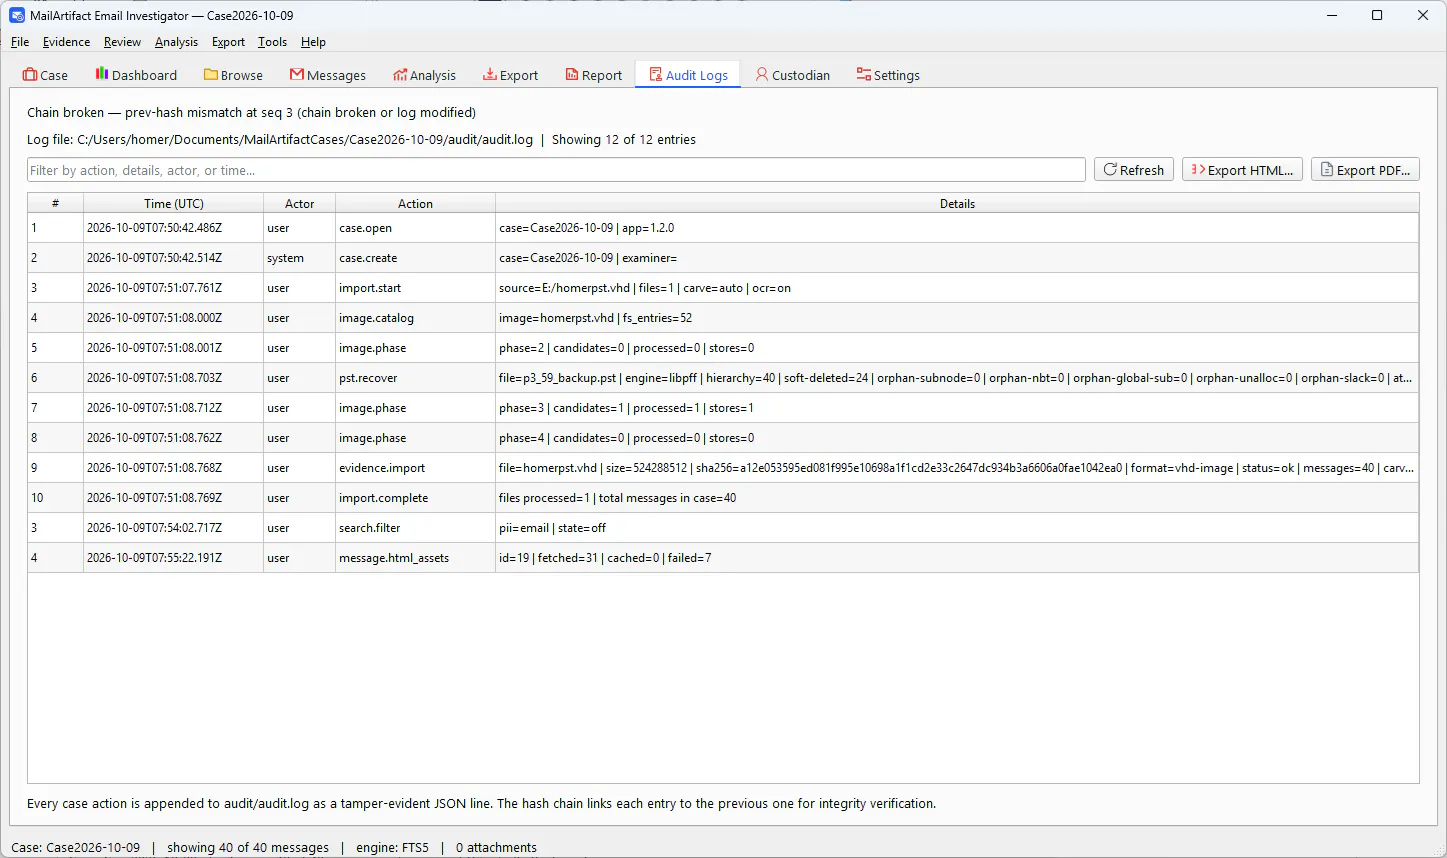1447x858 pixels.
Task: Sort by the Action column header
Action: pyautogui.click(x=415, y=203)
